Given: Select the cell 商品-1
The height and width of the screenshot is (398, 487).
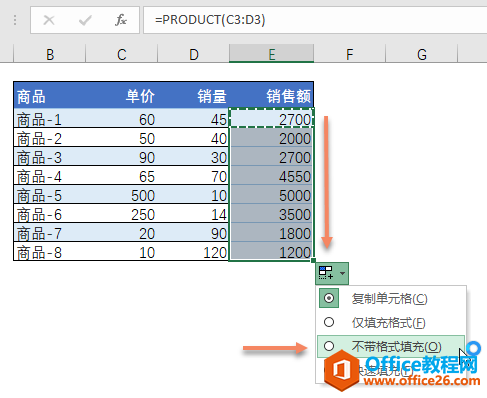Looking at the screenshot, I should pos(50,118).
